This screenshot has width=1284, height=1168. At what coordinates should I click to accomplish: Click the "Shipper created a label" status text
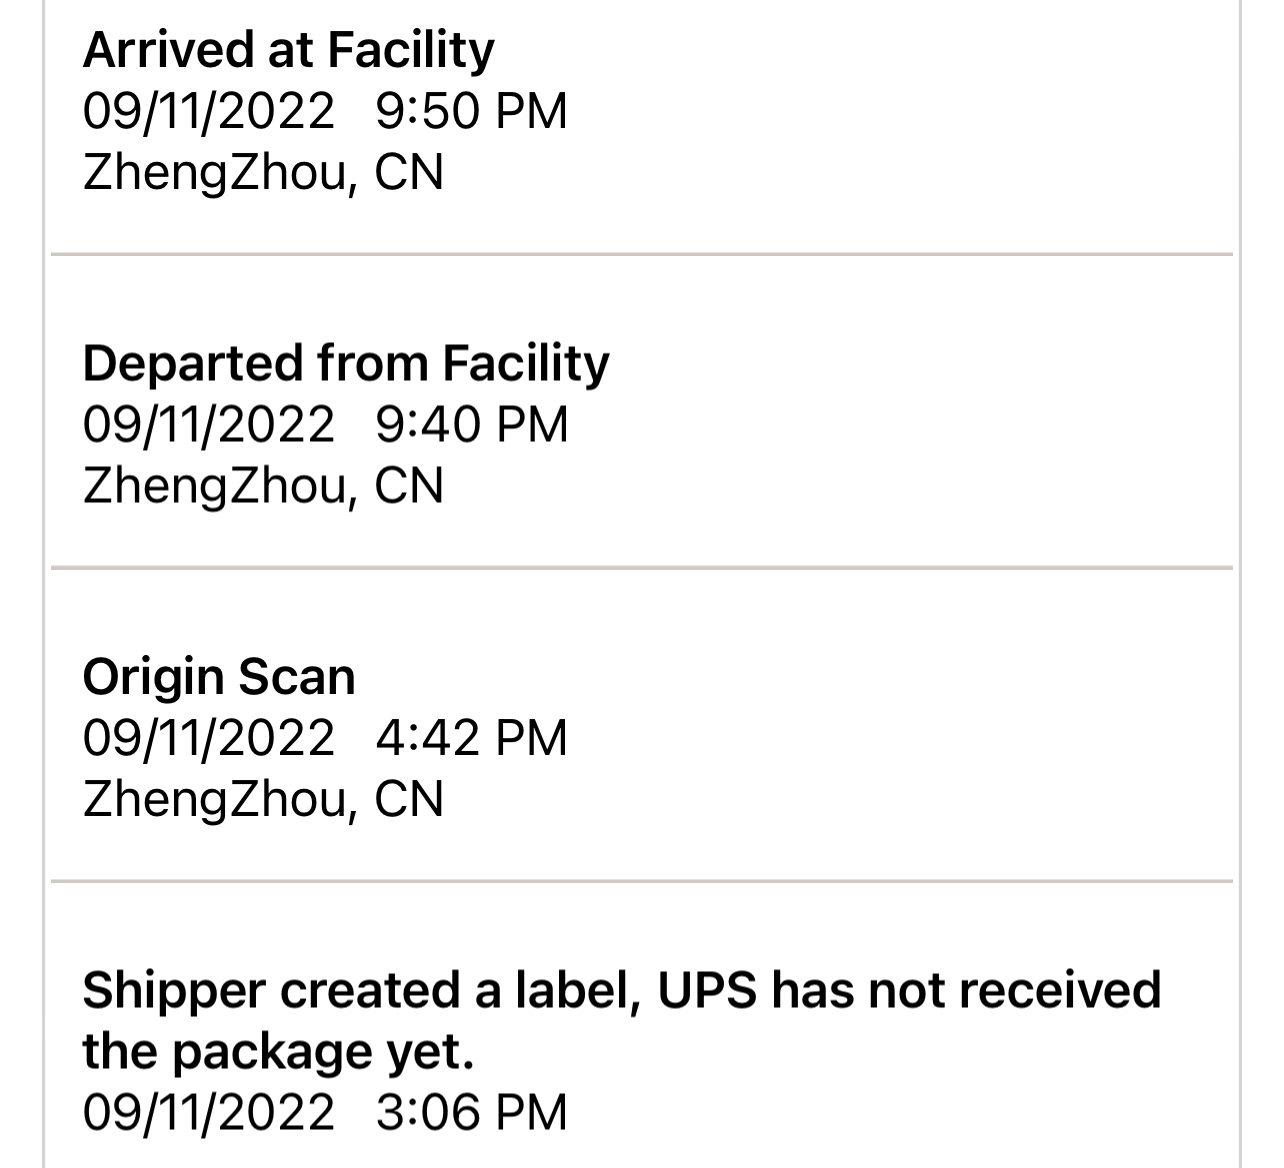point(360,990)
